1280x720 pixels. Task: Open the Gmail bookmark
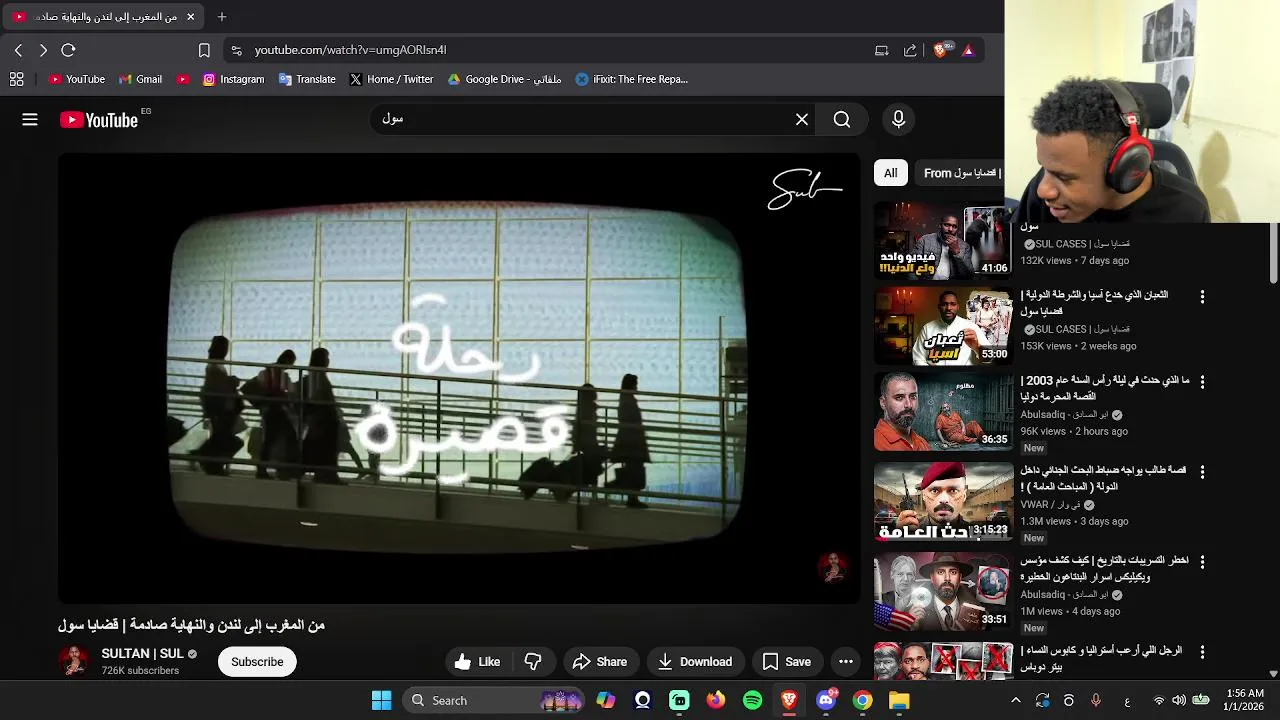[x=140, y=79]
